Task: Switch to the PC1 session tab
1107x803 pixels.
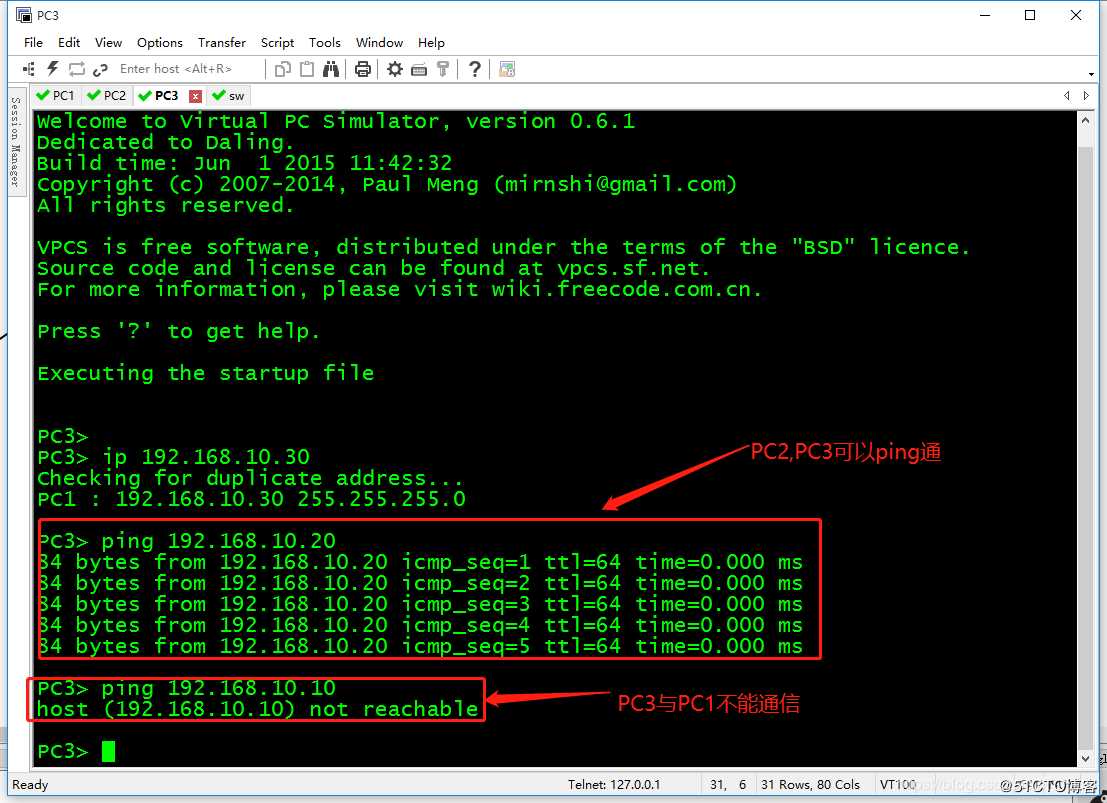Action: pyautogui.click(x=56, y=96)
